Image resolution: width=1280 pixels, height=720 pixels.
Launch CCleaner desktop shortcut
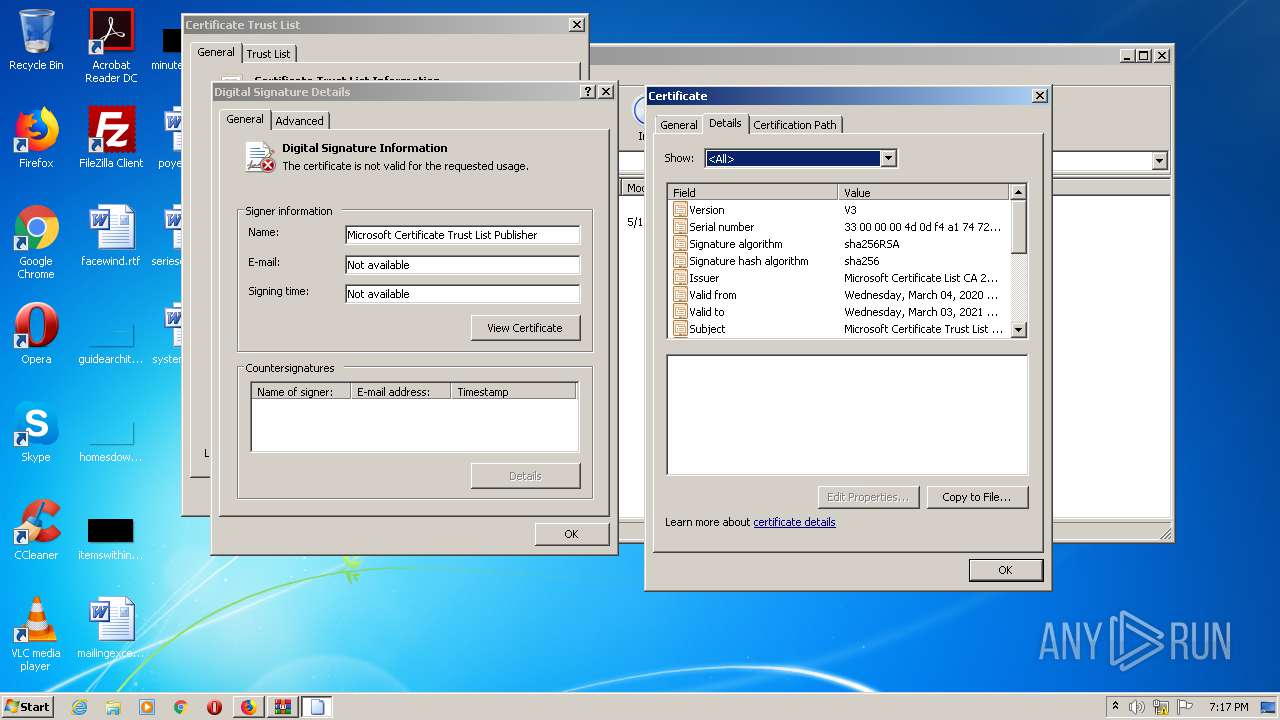tap(36, 530)
